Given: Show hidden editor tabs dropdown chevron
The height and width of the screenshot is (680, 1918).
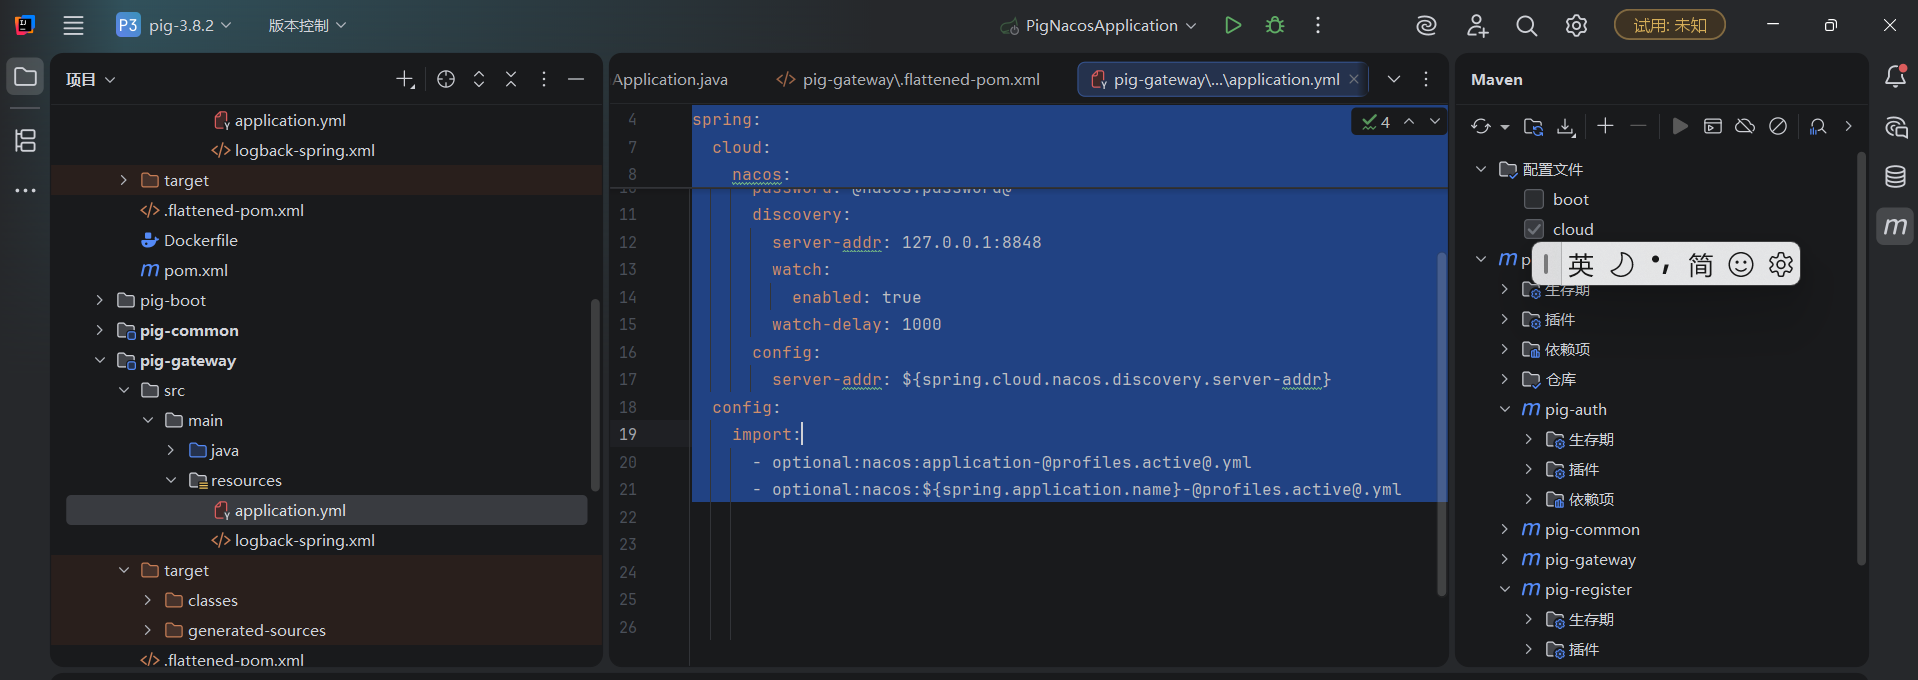Looking at the screenshot, I should click(x=1394, y=79).
